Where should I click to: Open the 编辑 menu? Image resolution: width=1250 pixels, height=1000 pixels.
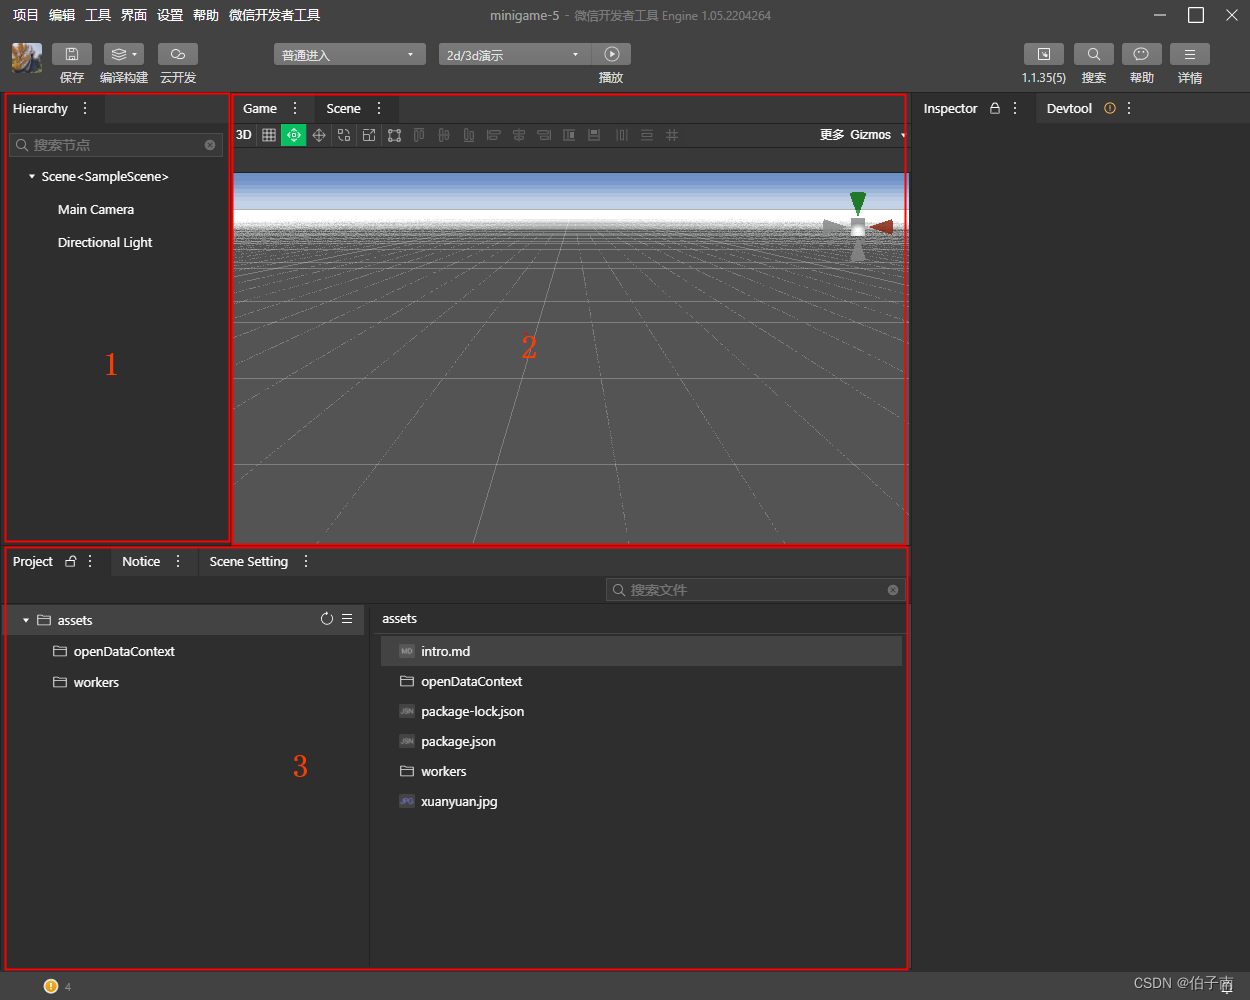click(x=62, y=15)
